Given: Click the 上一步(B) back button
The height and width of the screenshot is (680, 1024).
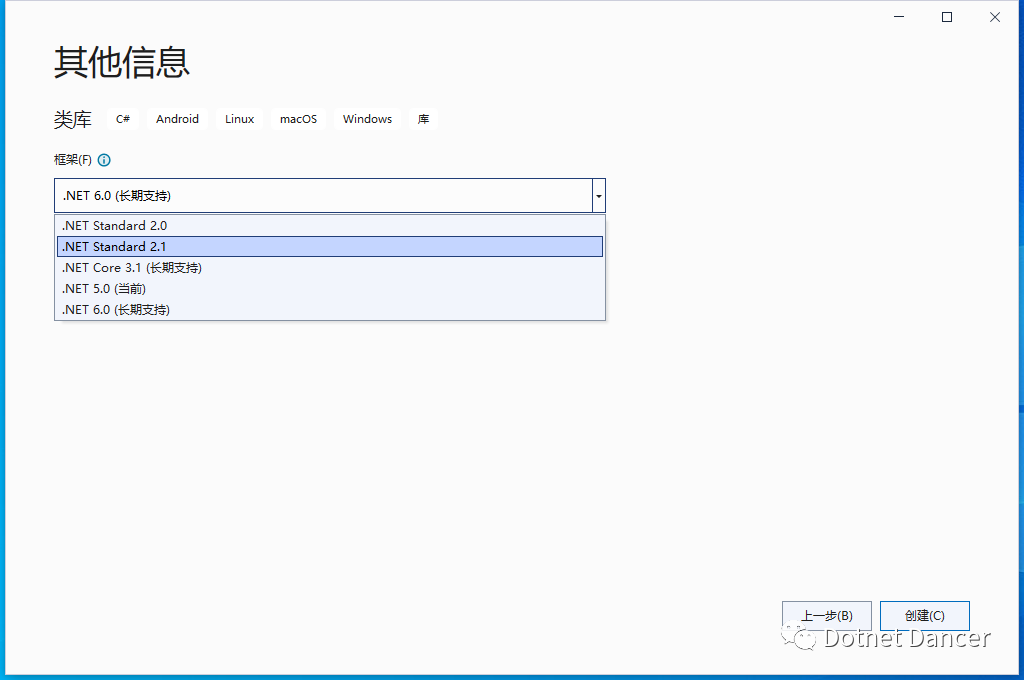Looking at the screenshot, I should tap(827, 616).
